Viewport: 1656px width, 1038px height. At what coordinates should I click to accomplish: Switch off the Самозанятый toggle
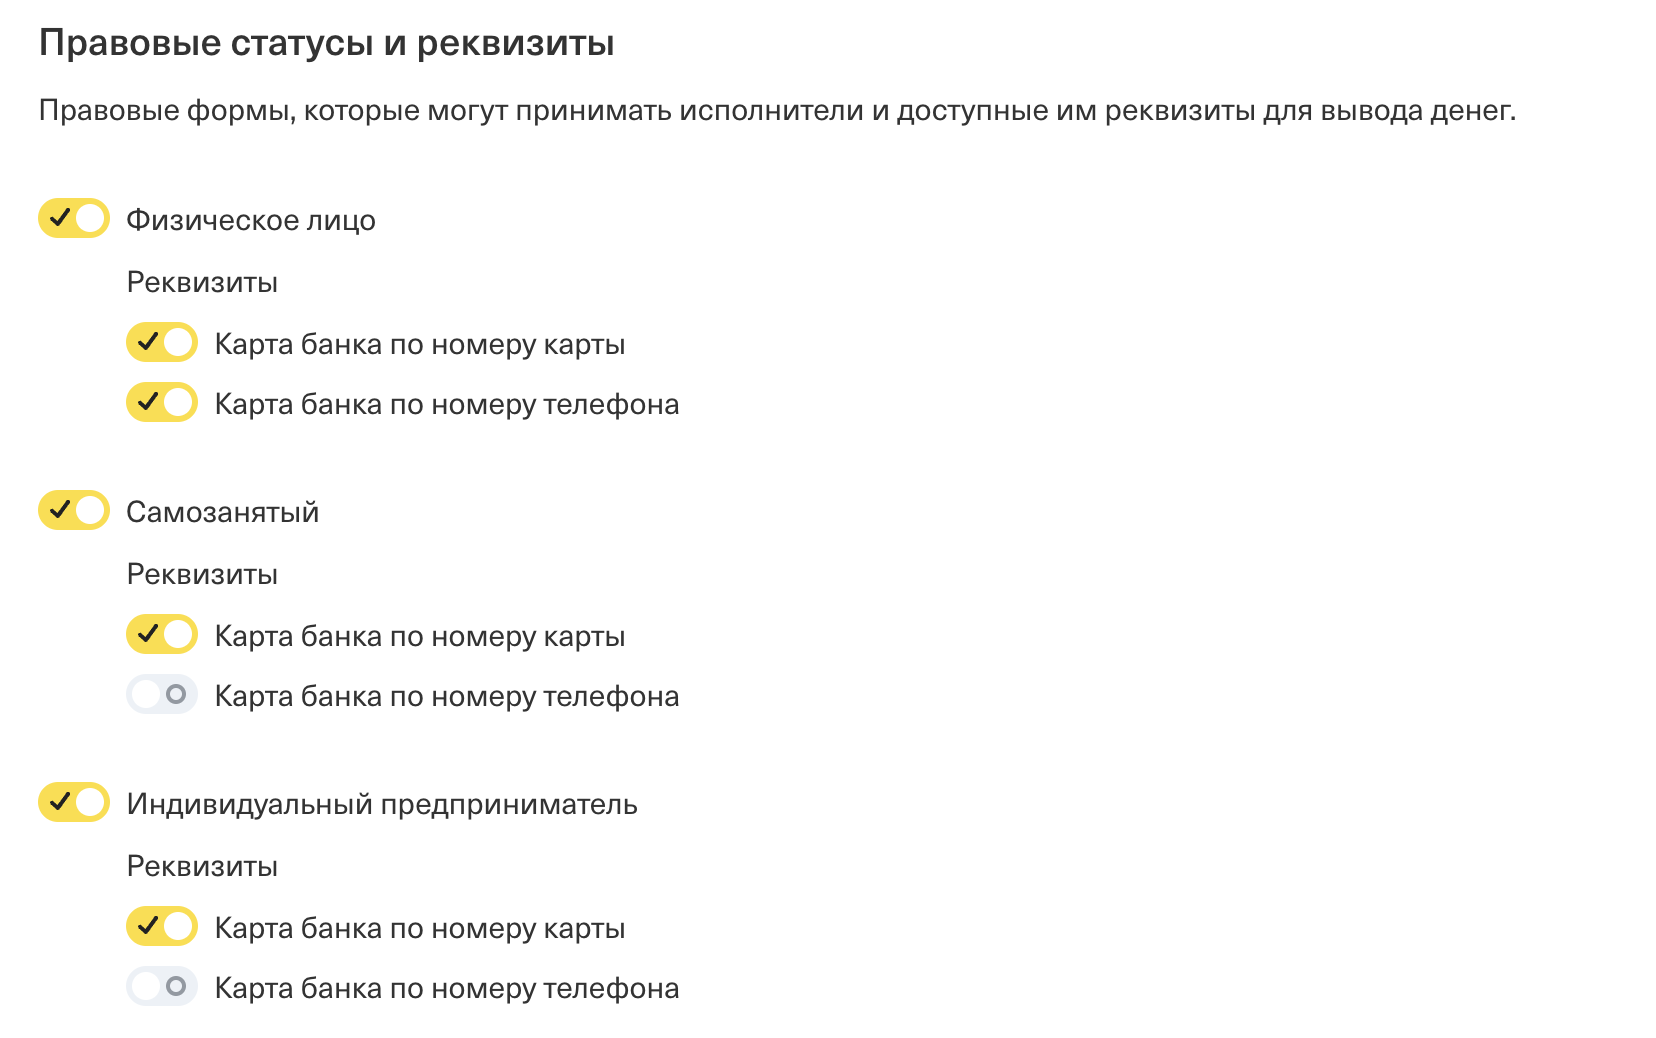coord(74,510)
